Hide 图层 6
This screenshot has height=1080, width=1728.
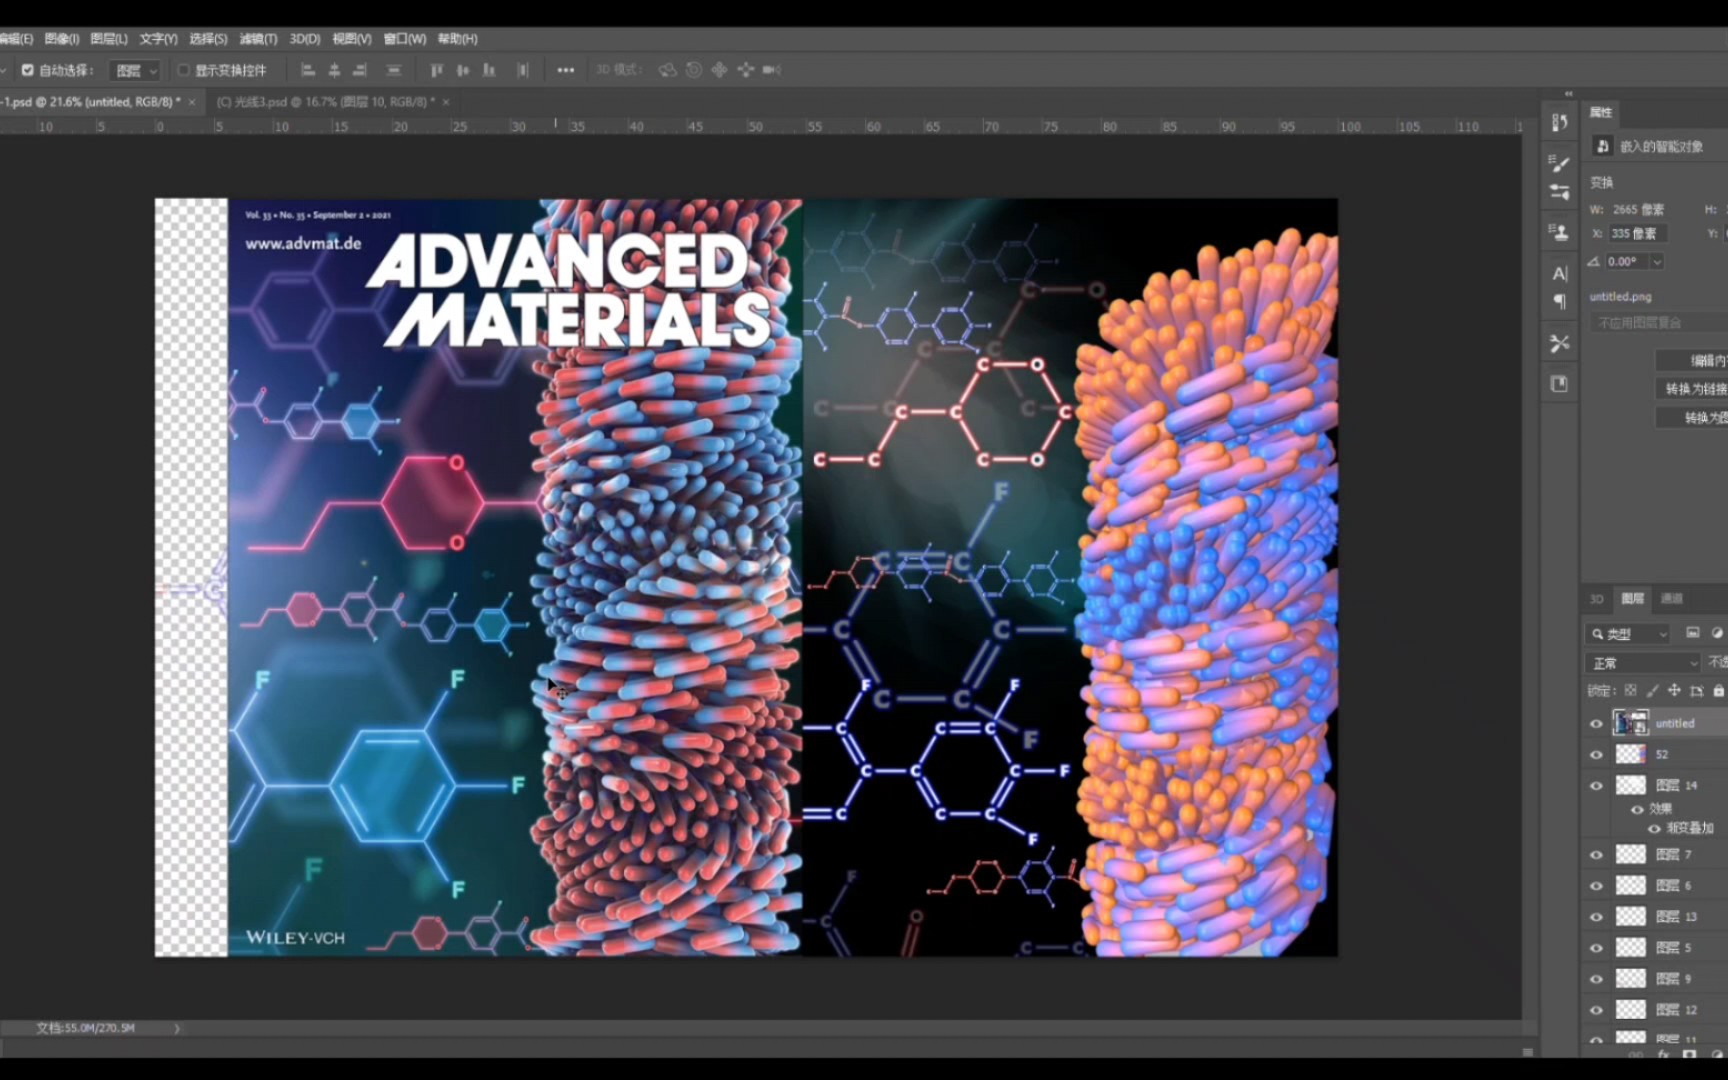1596,886
